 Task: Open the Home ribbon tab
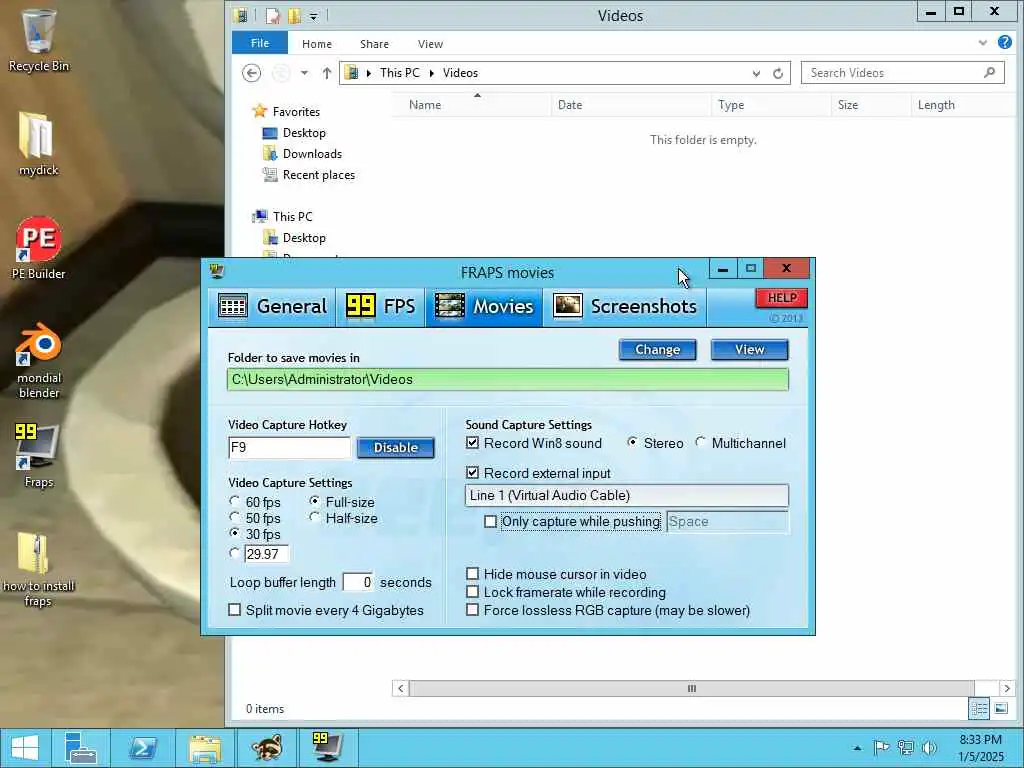point(317,44)
